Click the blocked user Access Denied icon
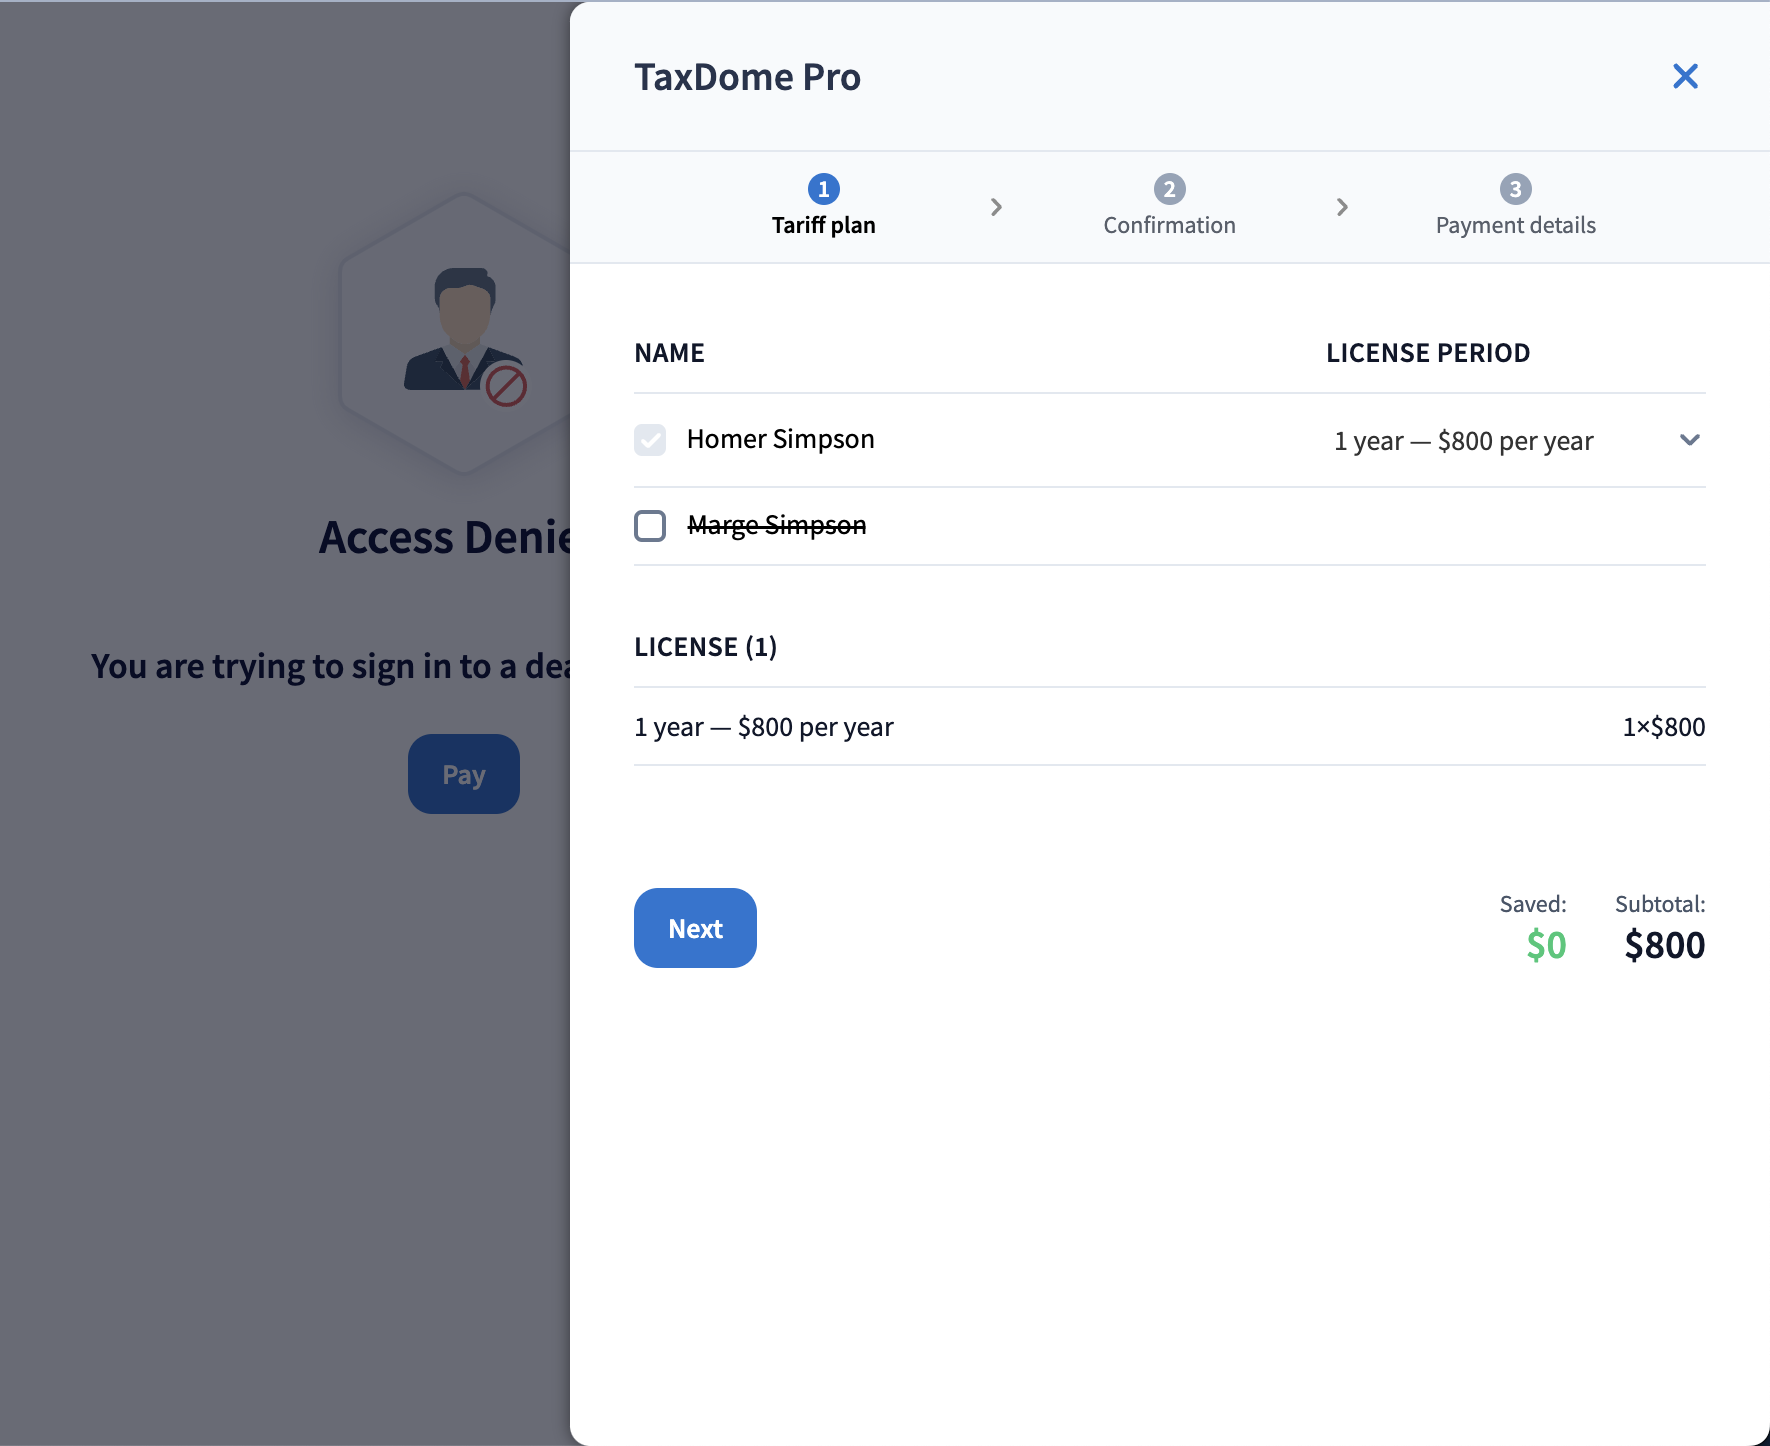This screenshot has height=1446, width=1770. (464, 335)
